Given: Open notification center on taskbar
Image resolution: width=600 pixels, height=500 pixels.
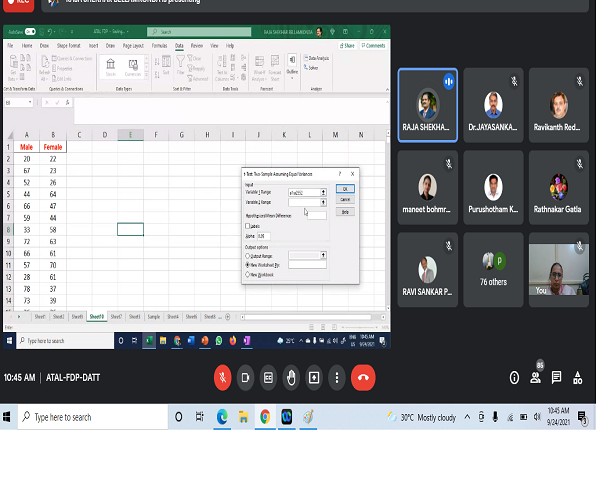Looking at the screenshot, I should (582, 418).
